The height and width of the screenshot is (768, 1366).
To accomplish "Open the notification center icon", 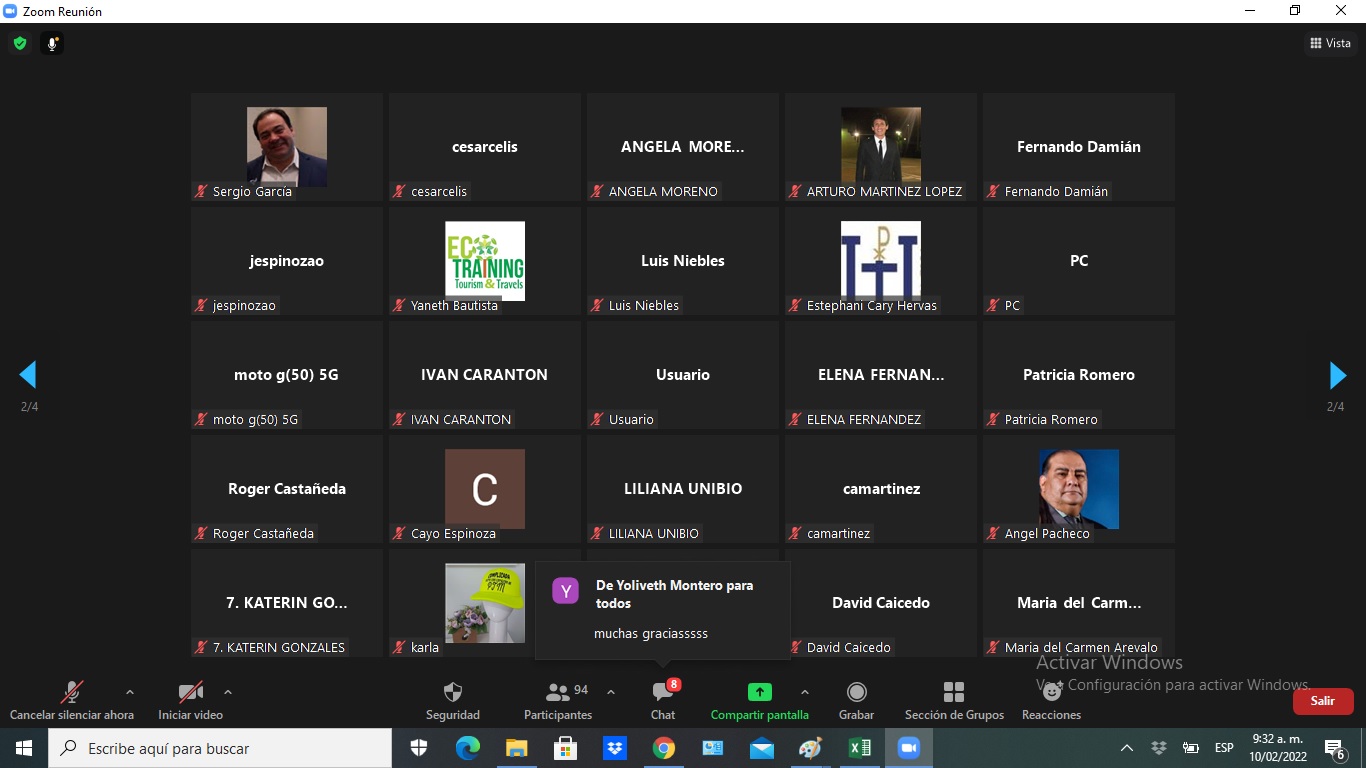I will pos(1334,748).
